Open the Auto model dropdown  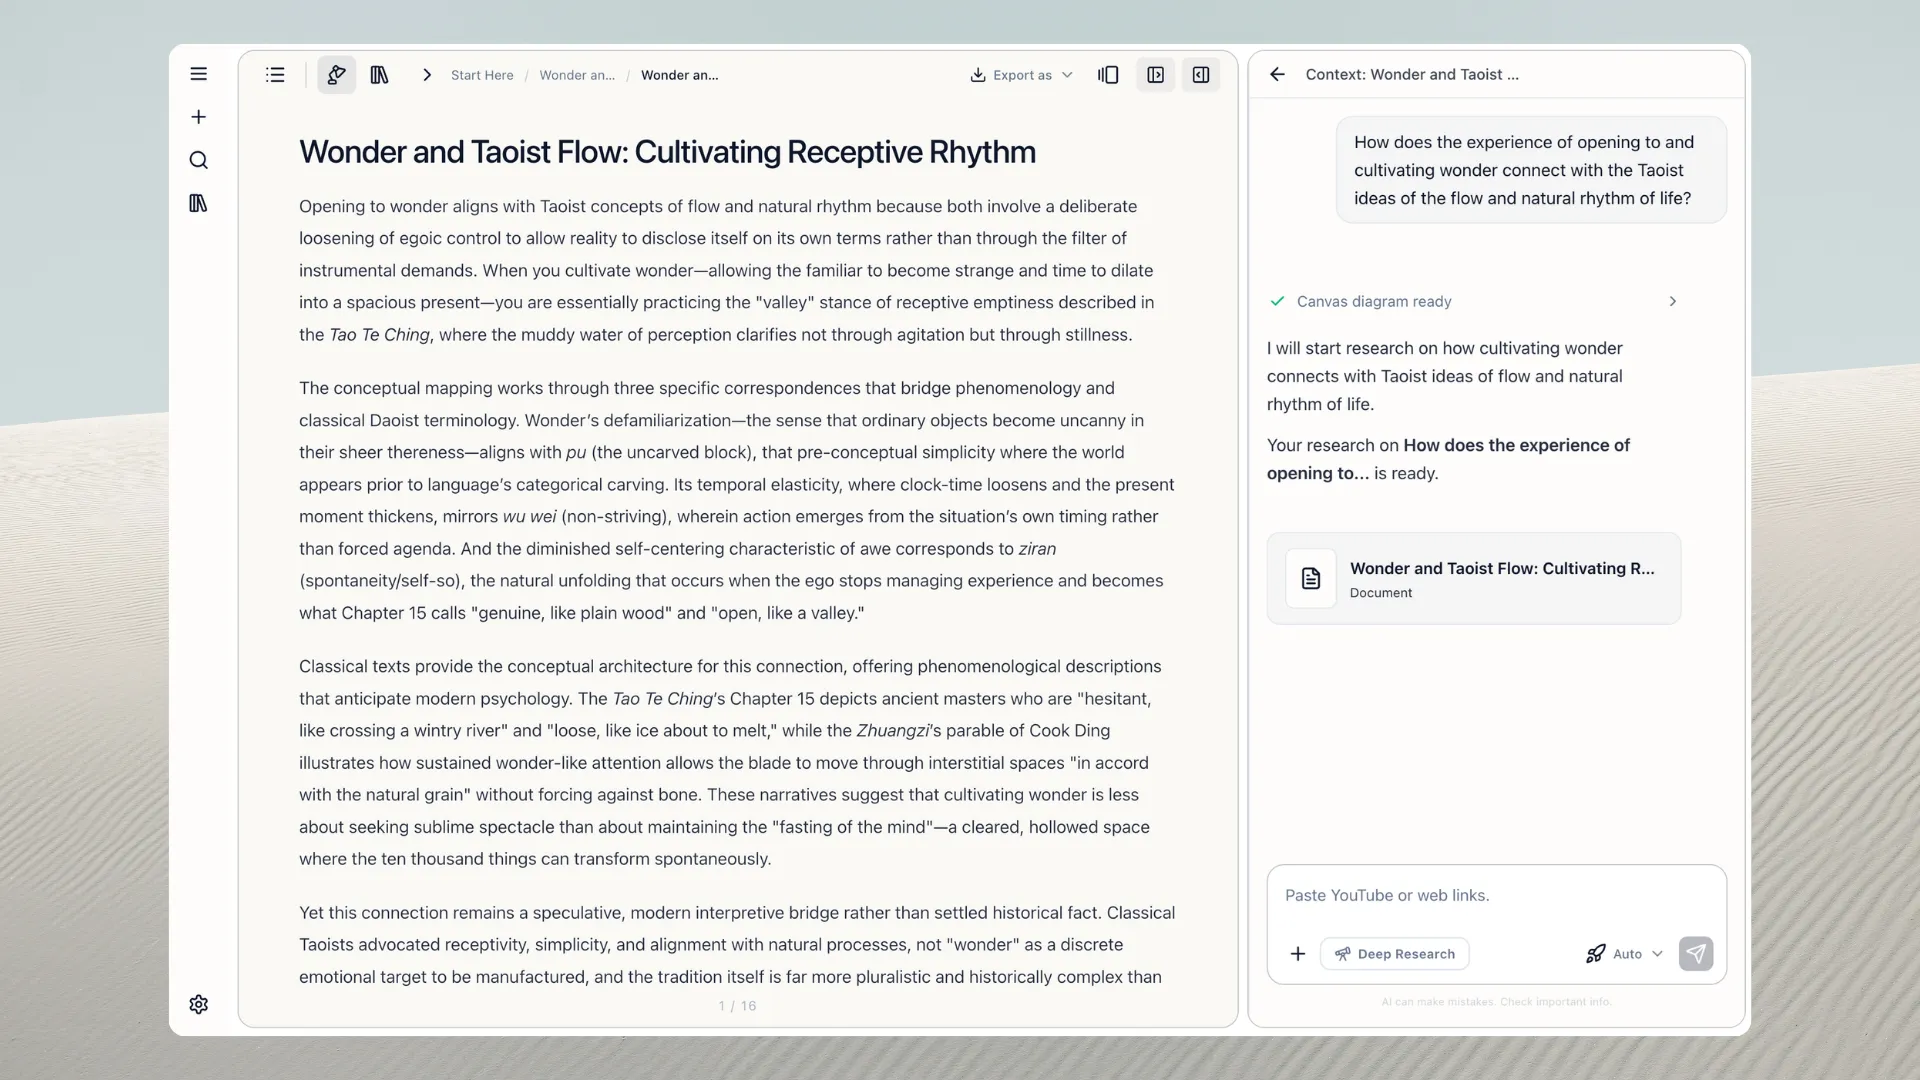point(1625,954)
